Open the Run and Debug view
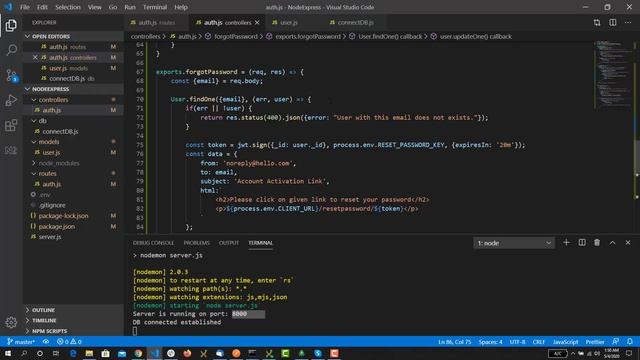Screen dimensions: 640x360 [11, 100]
